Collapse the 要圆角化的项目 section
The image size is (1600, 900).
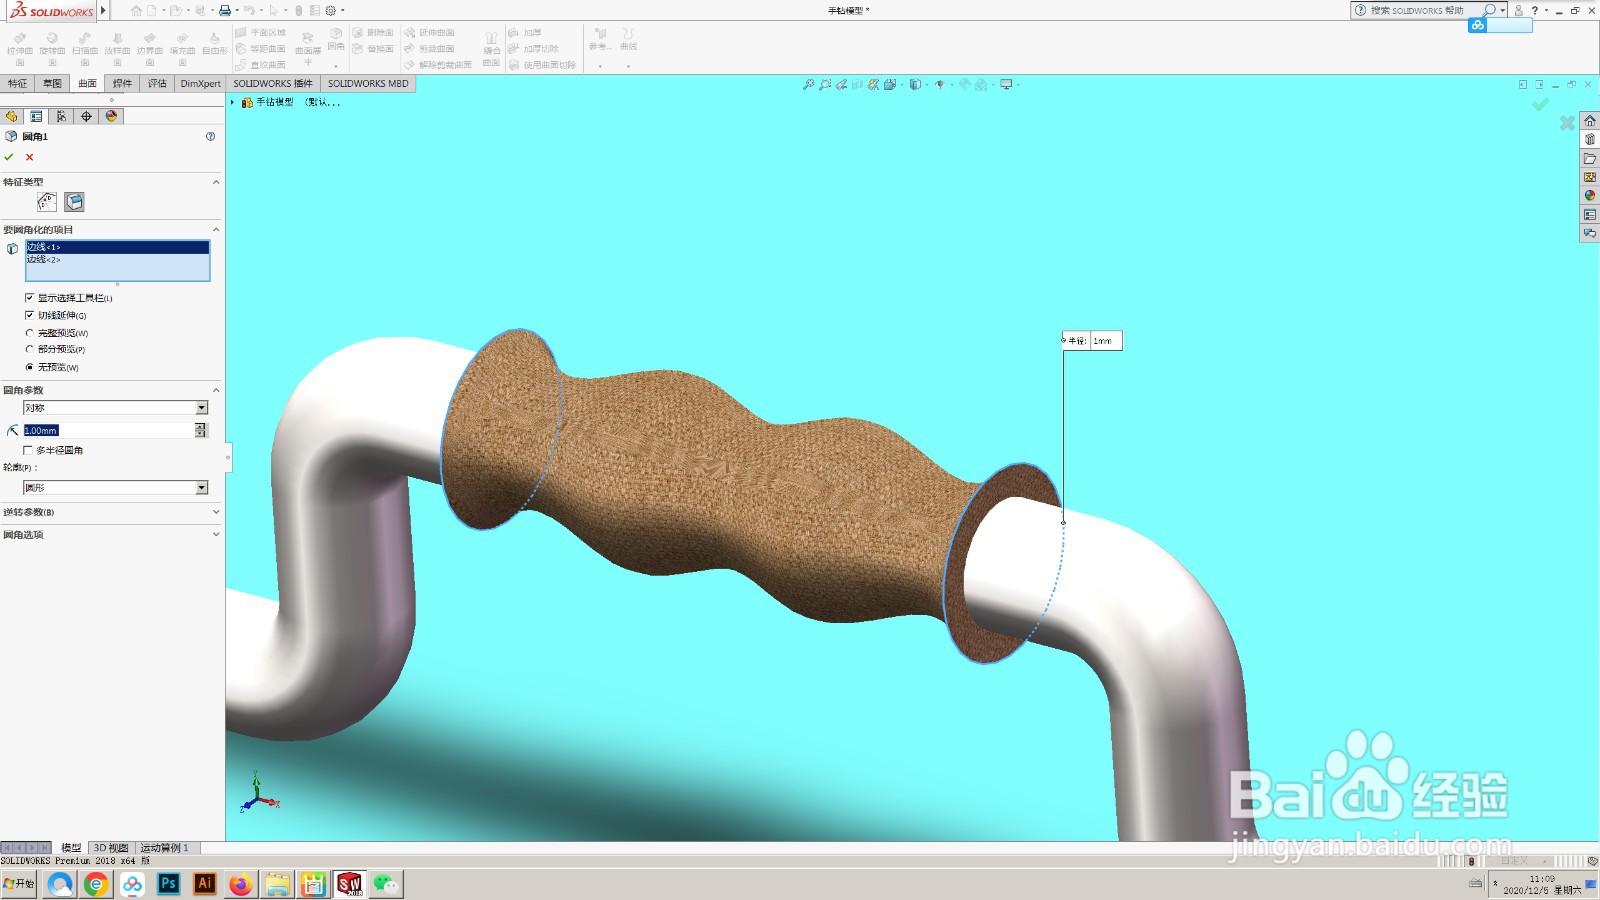coord(216,230)
